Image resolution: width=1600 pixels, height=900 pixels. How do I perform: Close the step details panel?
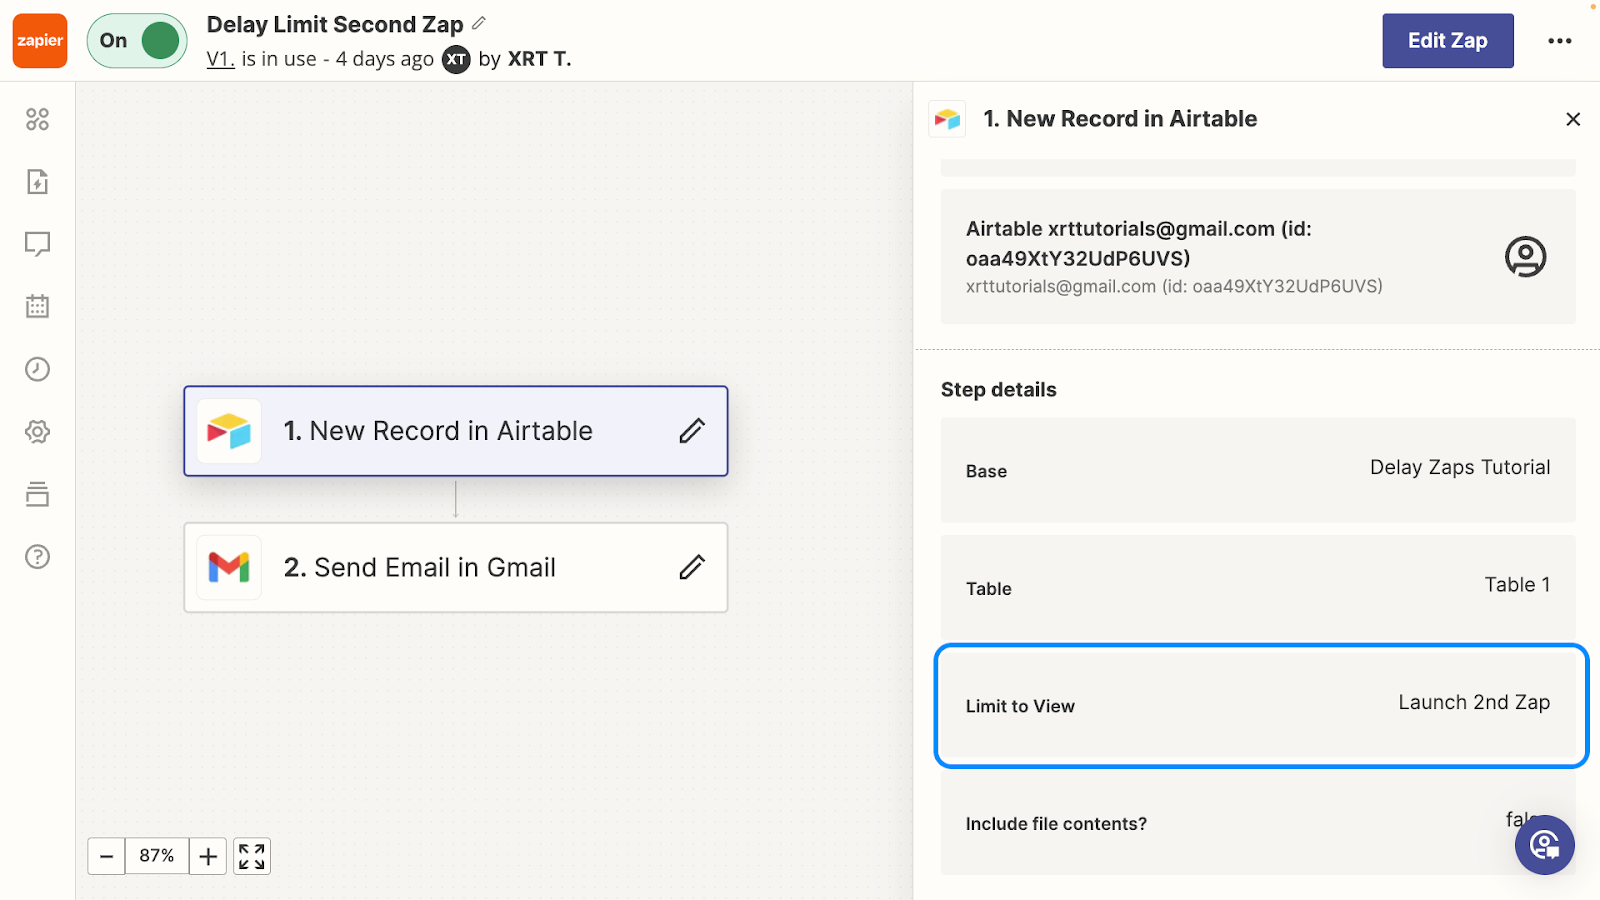click(1573, 119)
